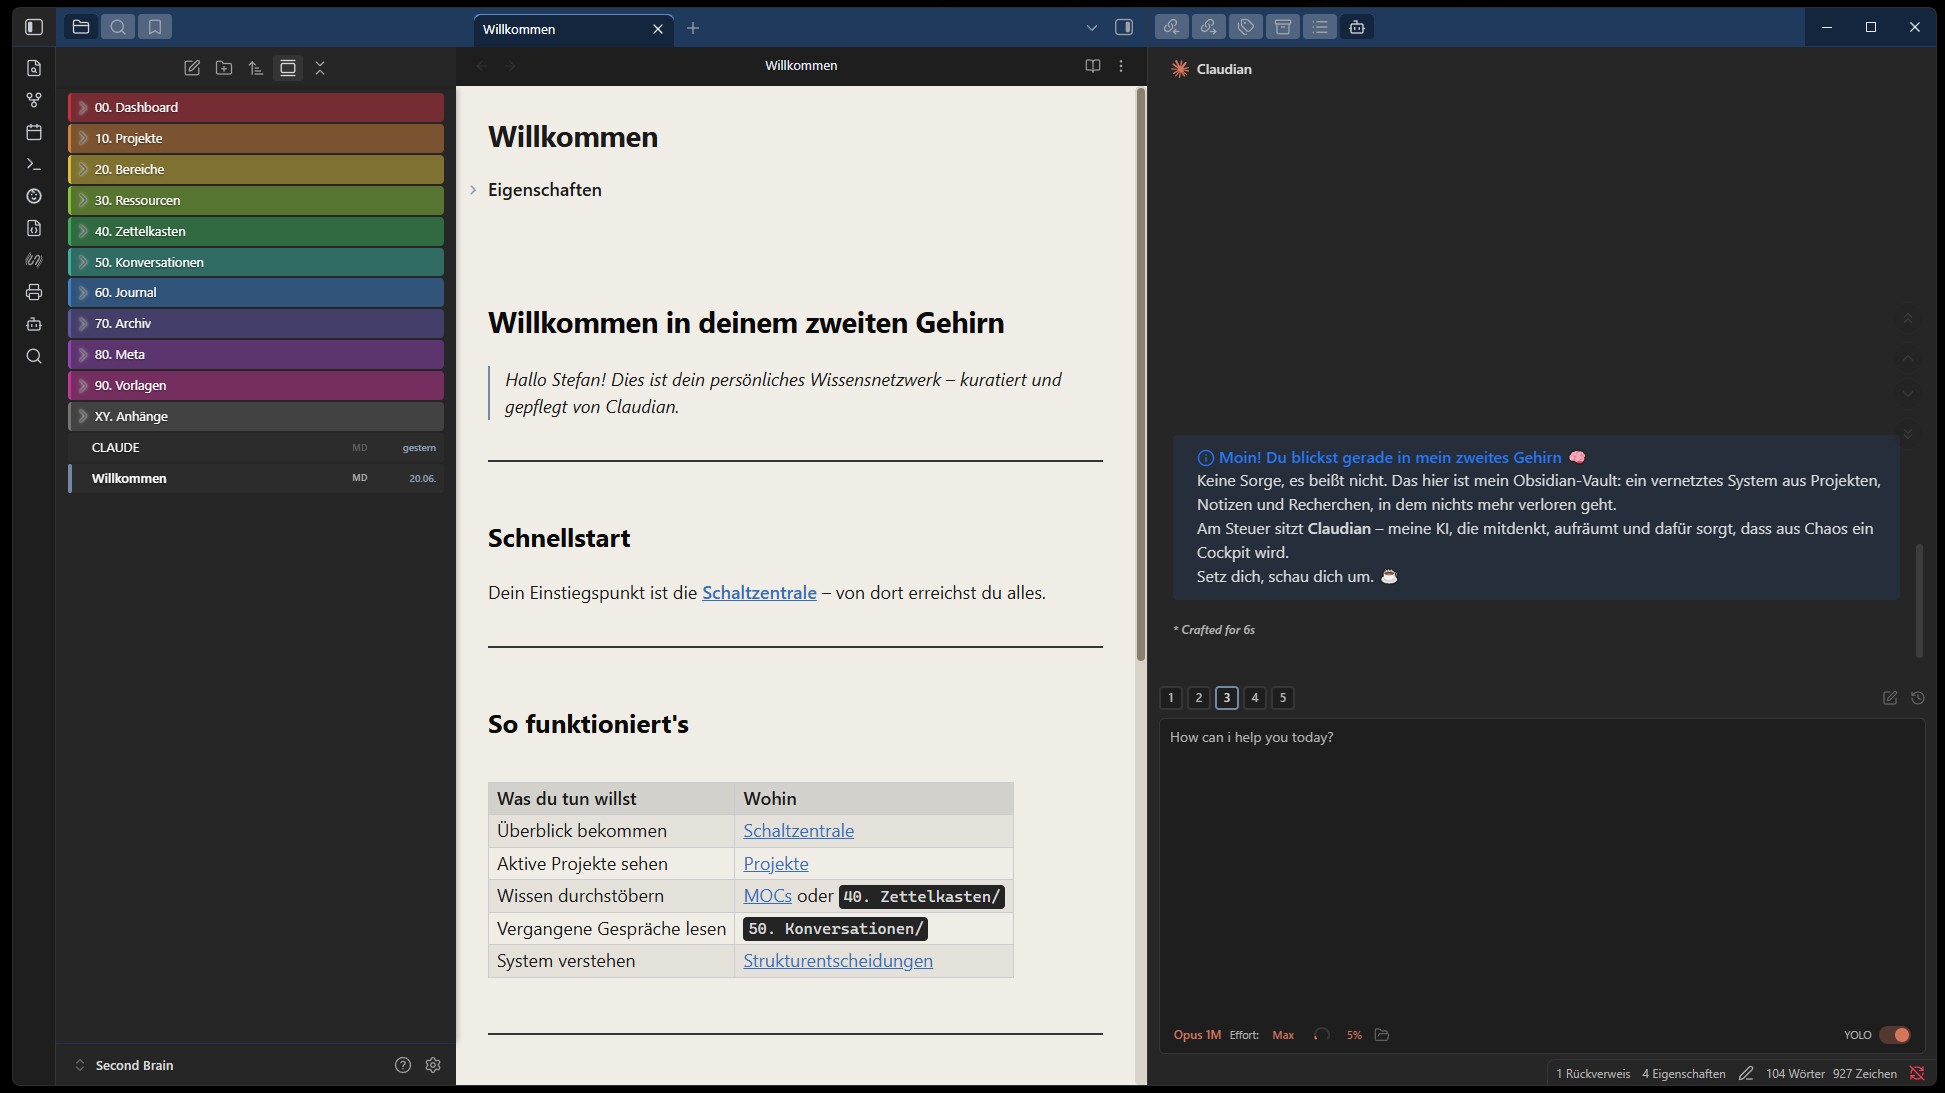Click the scribble wave ribbon icon
The image size is (1945, 1093).
(34, 260)
